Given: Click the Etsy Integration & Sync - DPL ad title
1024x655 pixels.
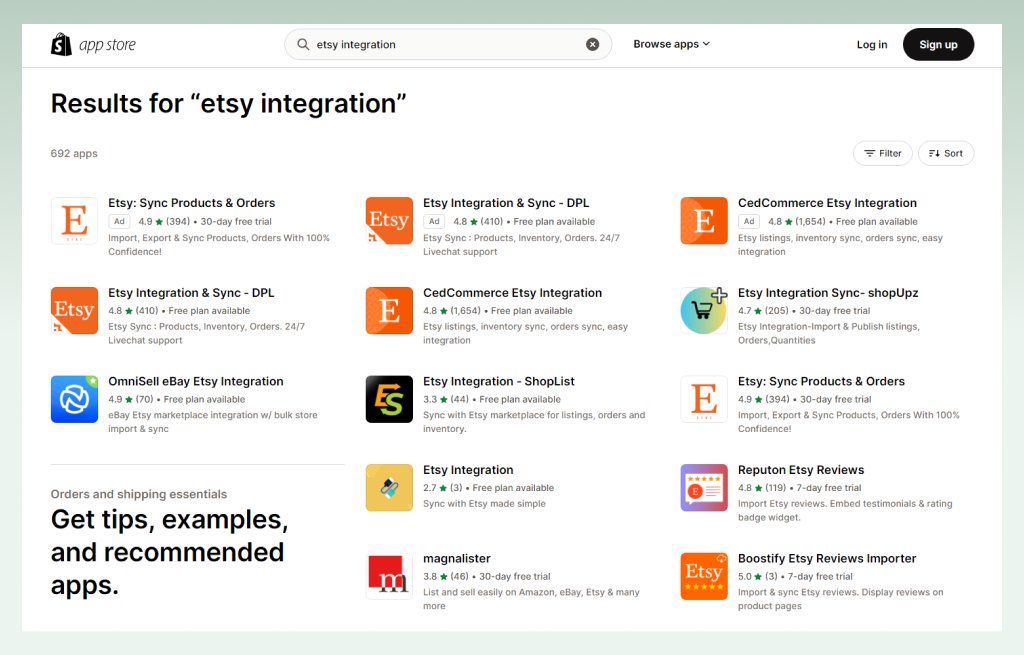Looking at the screenshot, I should [x=506, y=203].
